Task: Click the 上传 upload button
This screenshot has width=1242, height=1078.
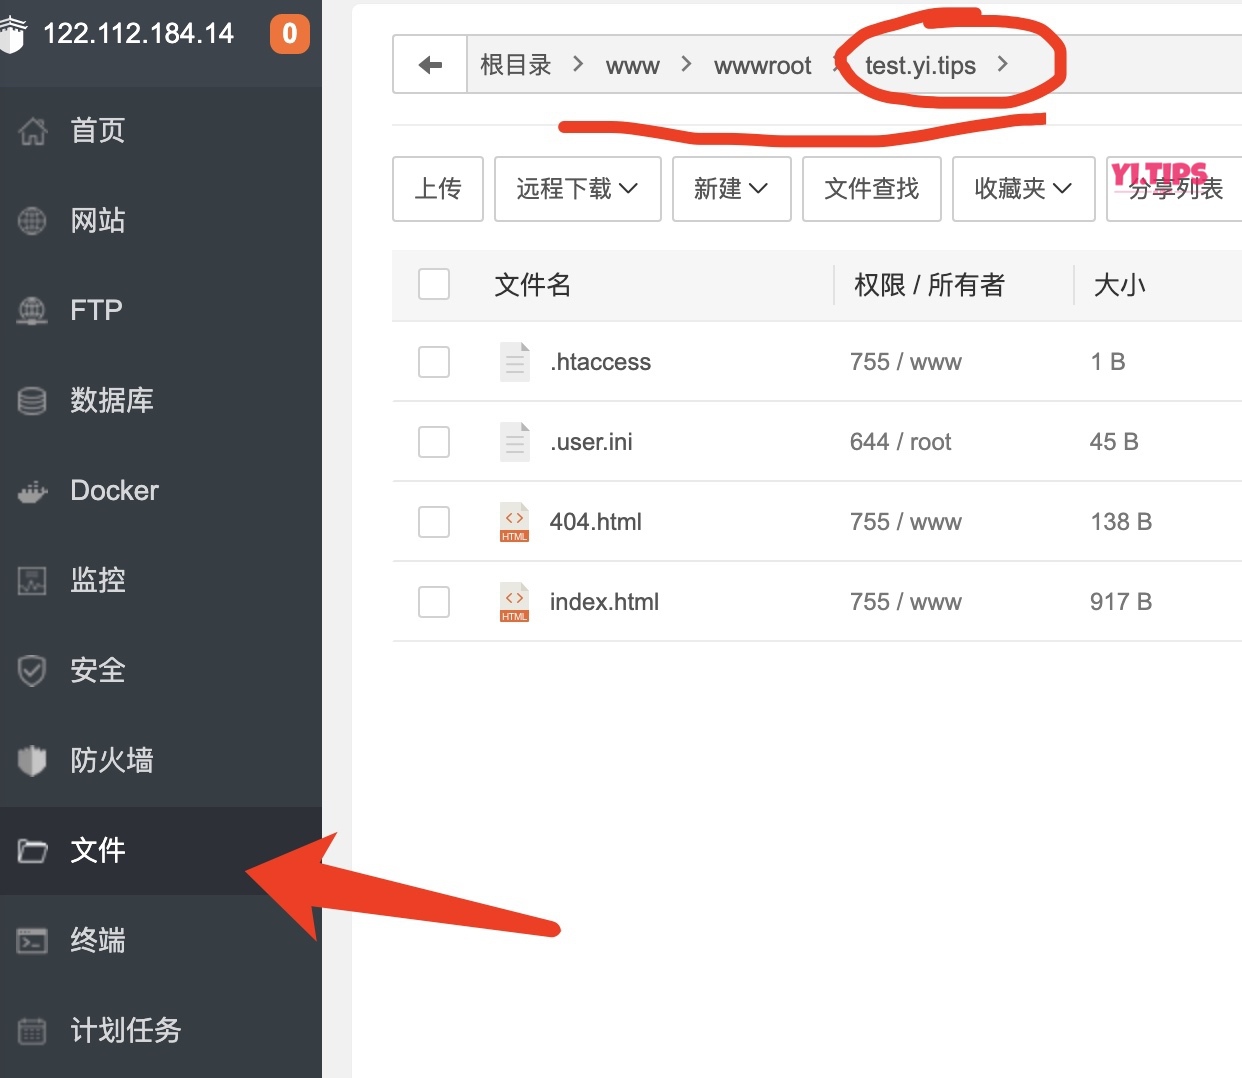Action: point(438,189)
